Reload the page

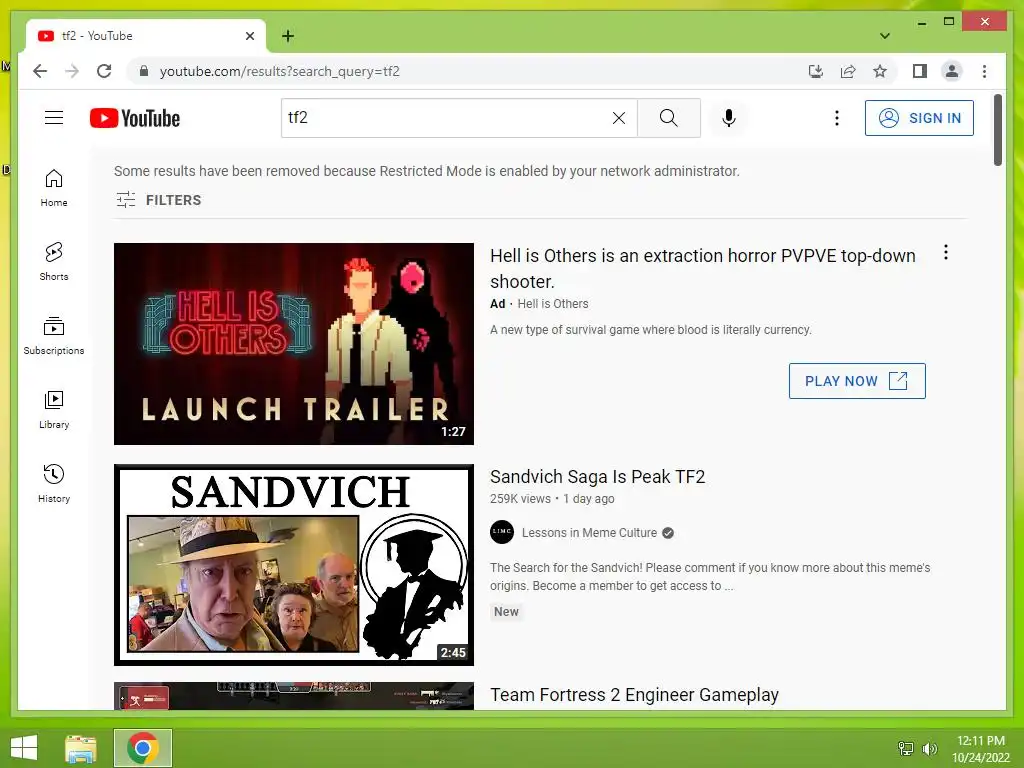coord(104,71)
